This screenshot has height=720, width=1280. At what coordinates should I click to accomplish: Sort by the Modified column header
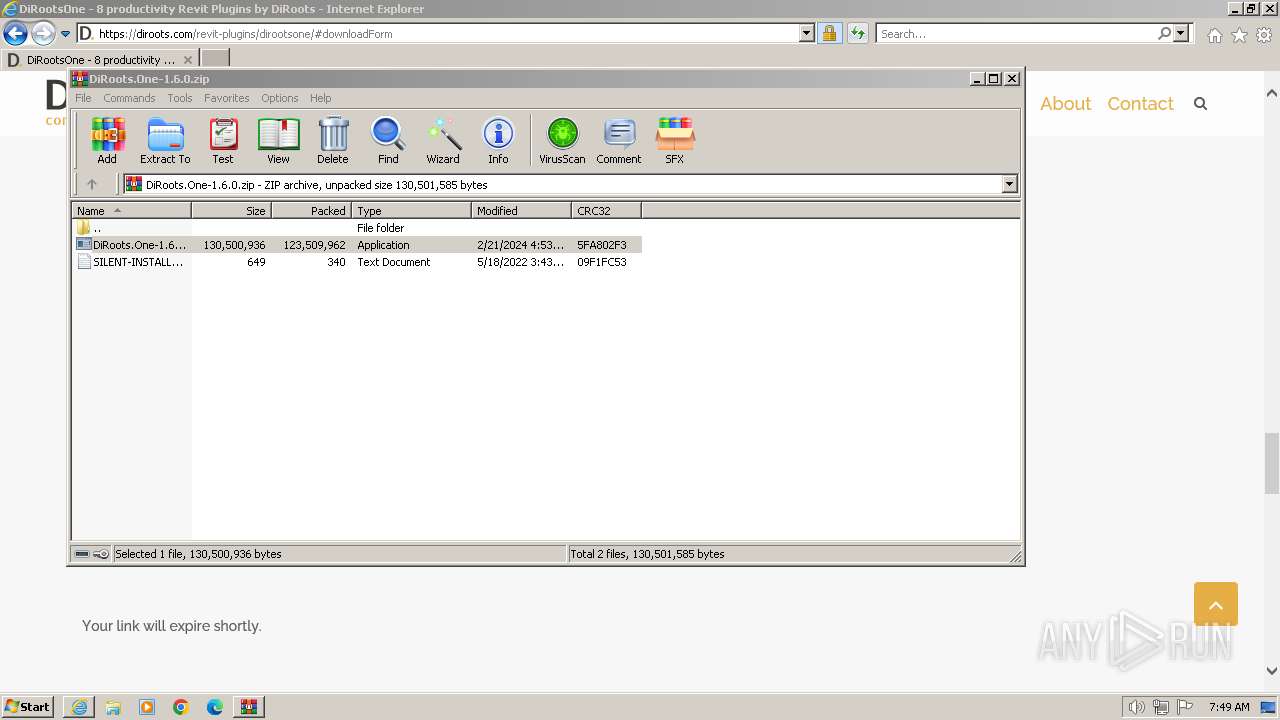pyautogui.click(x=521, y=211)
